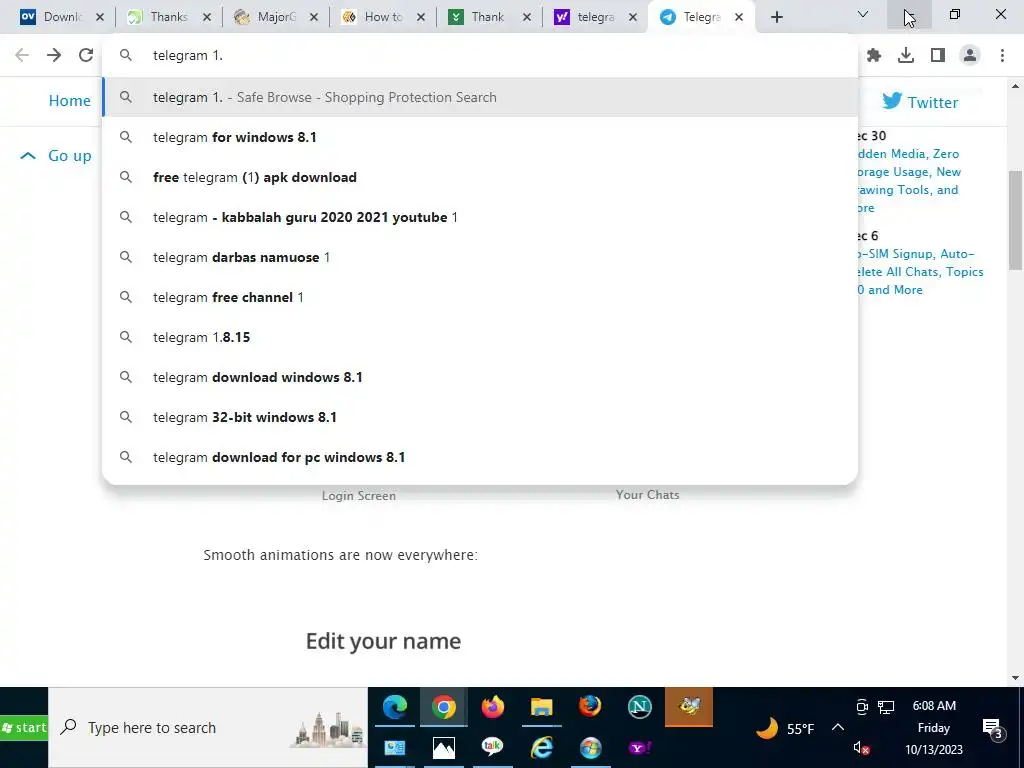Select telegram download for pc windows 8.1
This screenshot has width=1024, height=768.
(480, 457)
